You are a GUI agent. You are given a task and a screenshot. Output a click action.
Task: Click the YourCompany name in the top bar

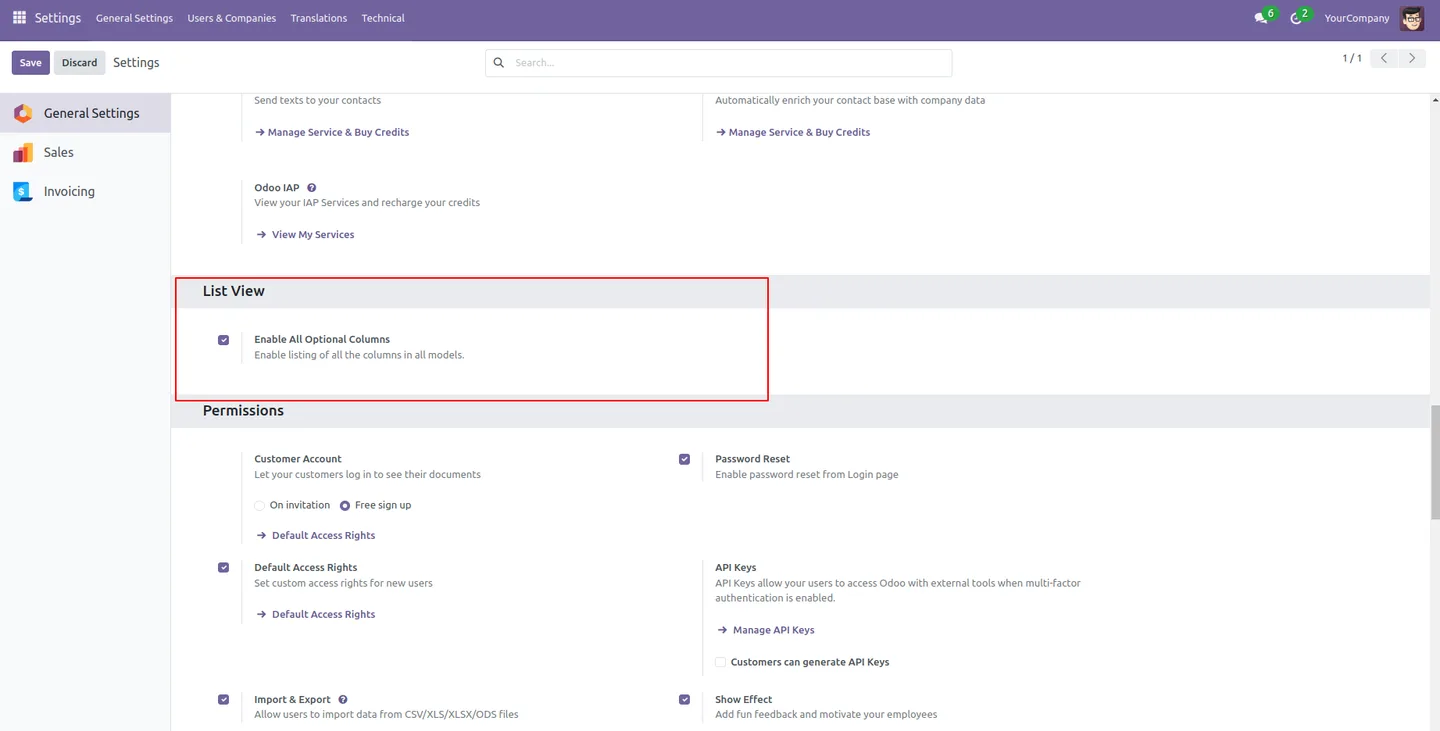(x=1356, y=18)
